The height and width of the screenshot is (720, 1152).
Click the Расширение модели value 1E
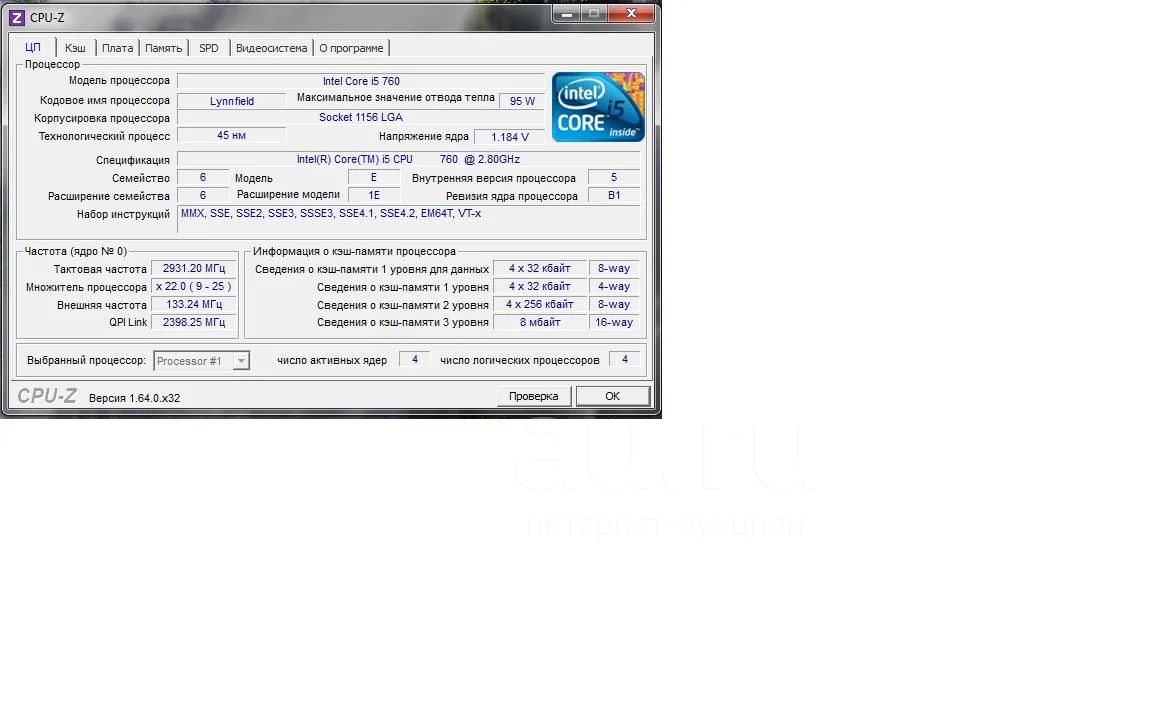(374, 195)
